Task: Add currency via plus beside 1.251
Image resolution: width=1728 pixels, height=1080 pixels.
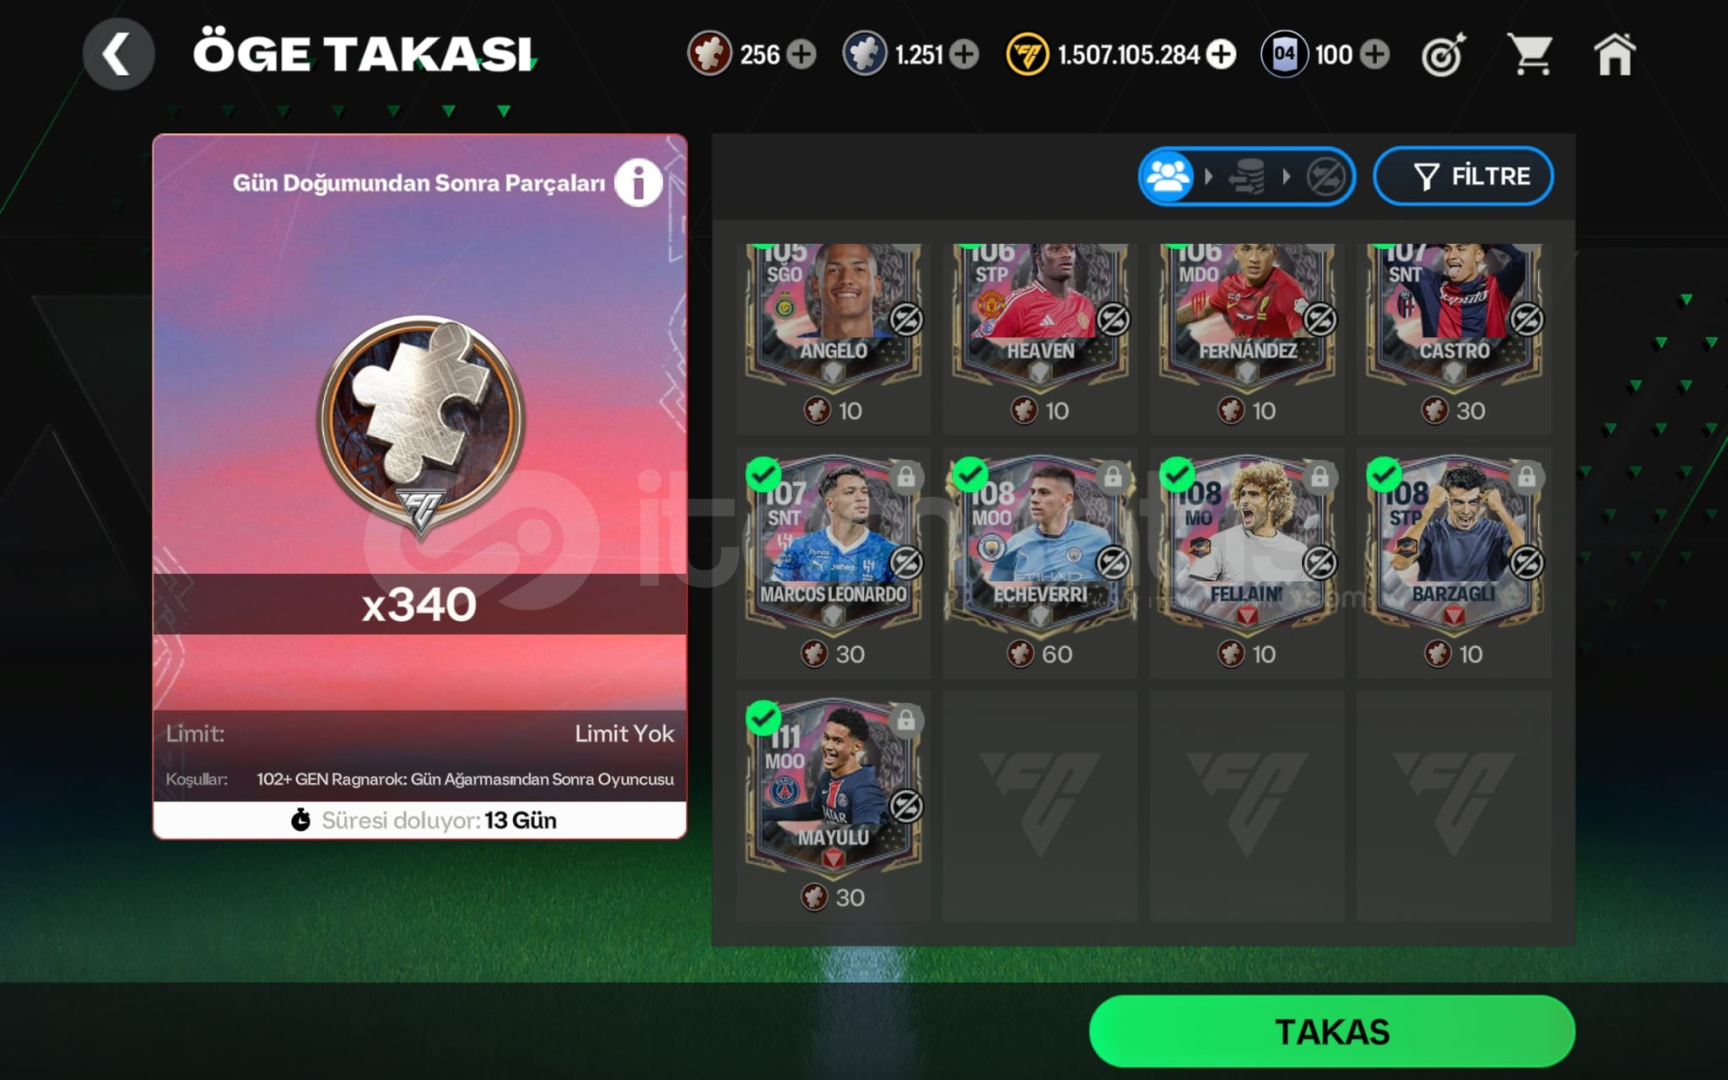Action: [964, 54]
